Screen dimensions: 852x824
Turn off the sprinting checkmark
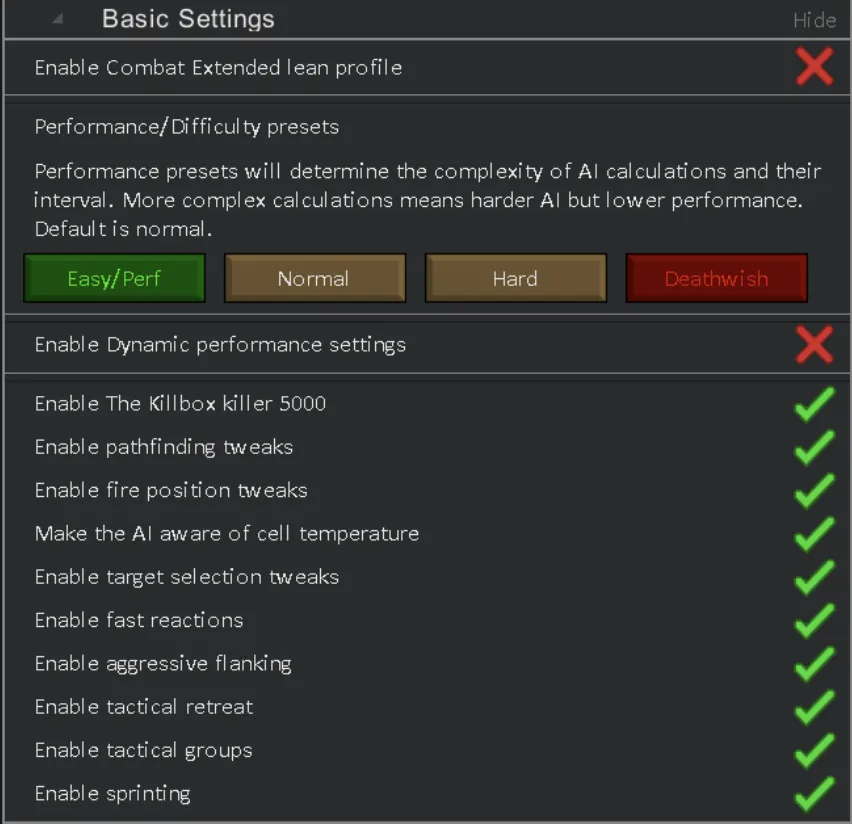[x=814, y=794]
